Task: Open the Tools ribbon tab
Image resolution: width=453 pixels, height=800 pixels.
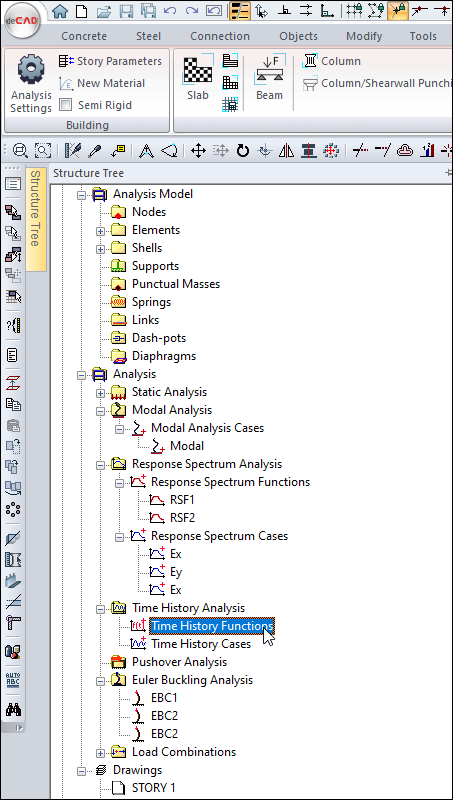Action: pyautogui.click(x=423, y=36)
